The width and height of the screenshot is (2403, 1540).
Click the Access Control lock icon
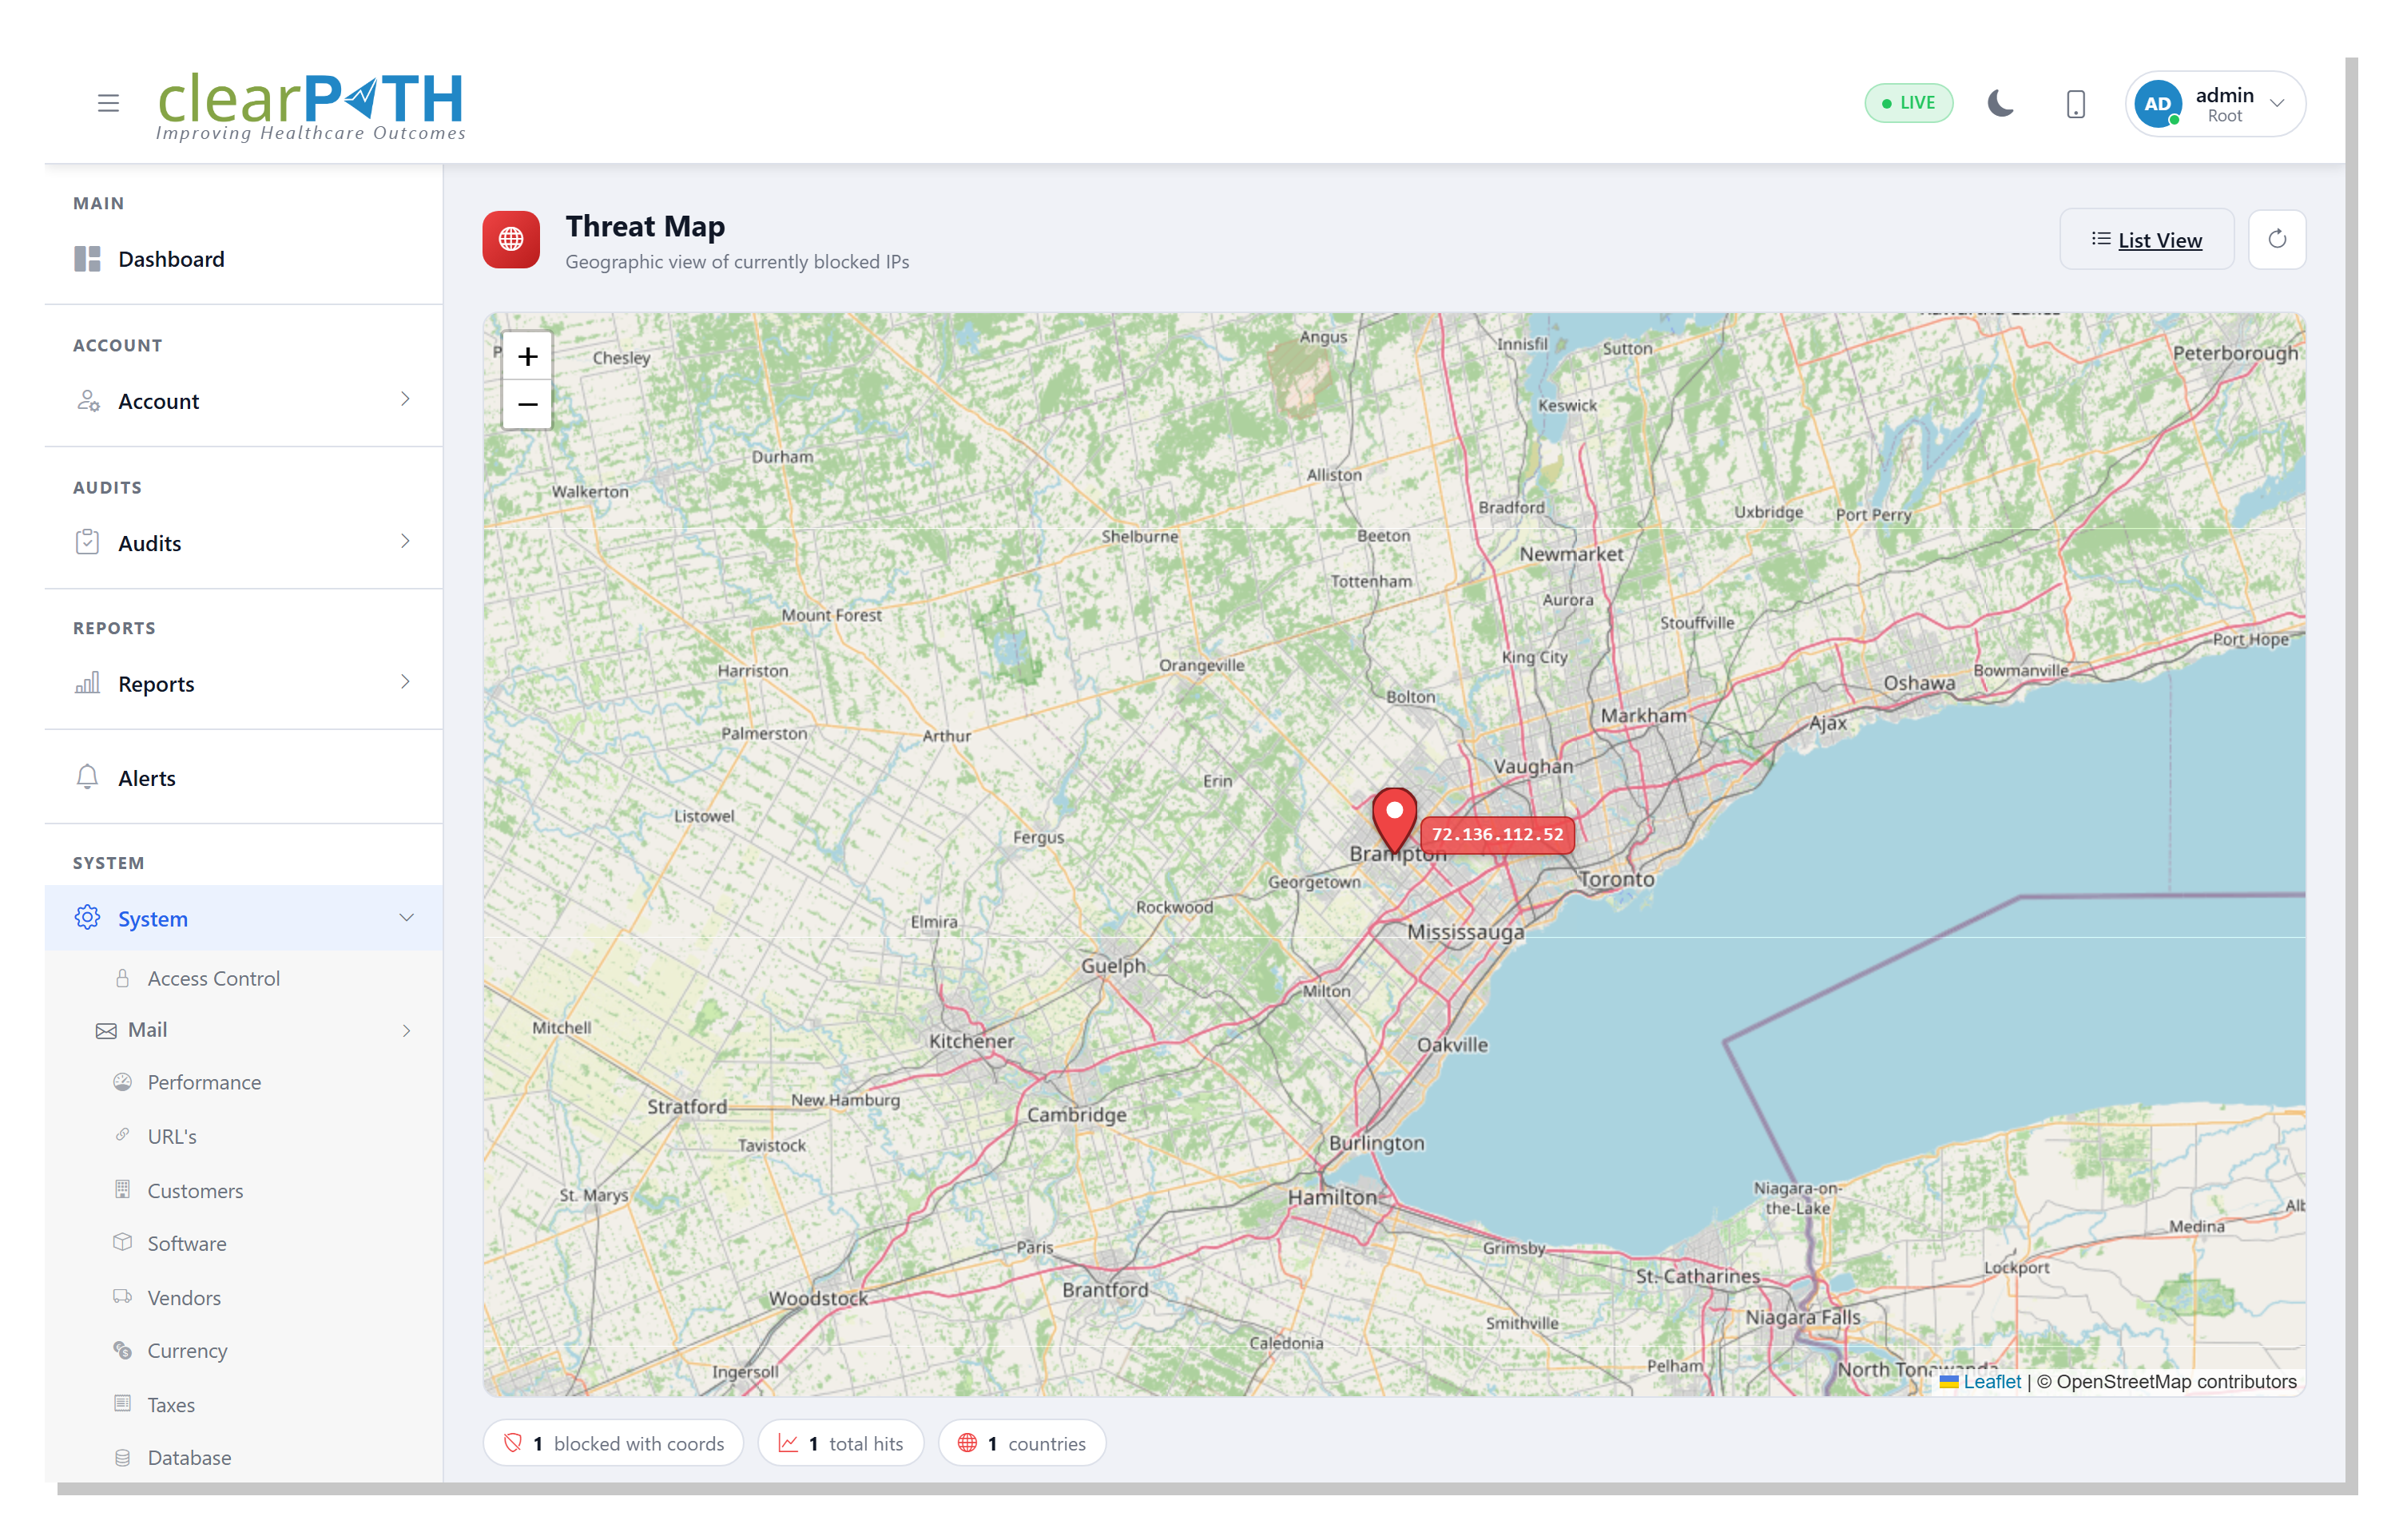(122, 978)
